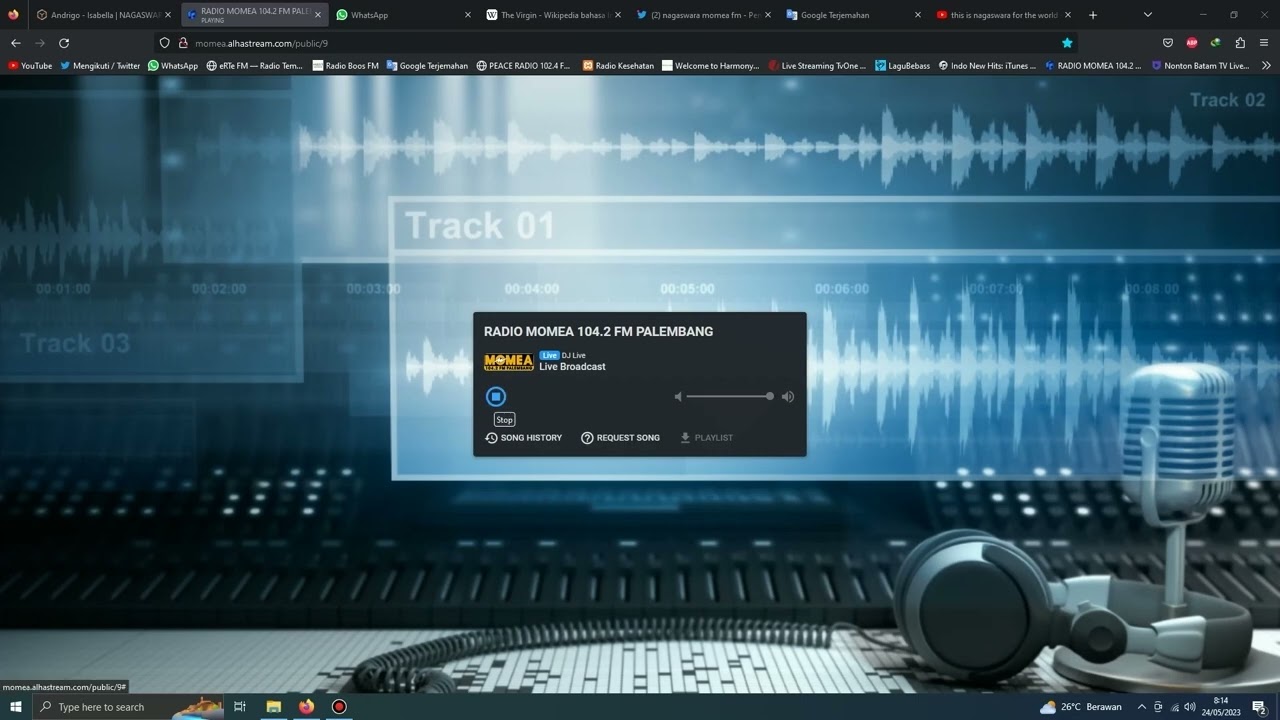The image size is (1280, 720).
Task: Open LaguBebass bookmark
Action: [903, 66]
